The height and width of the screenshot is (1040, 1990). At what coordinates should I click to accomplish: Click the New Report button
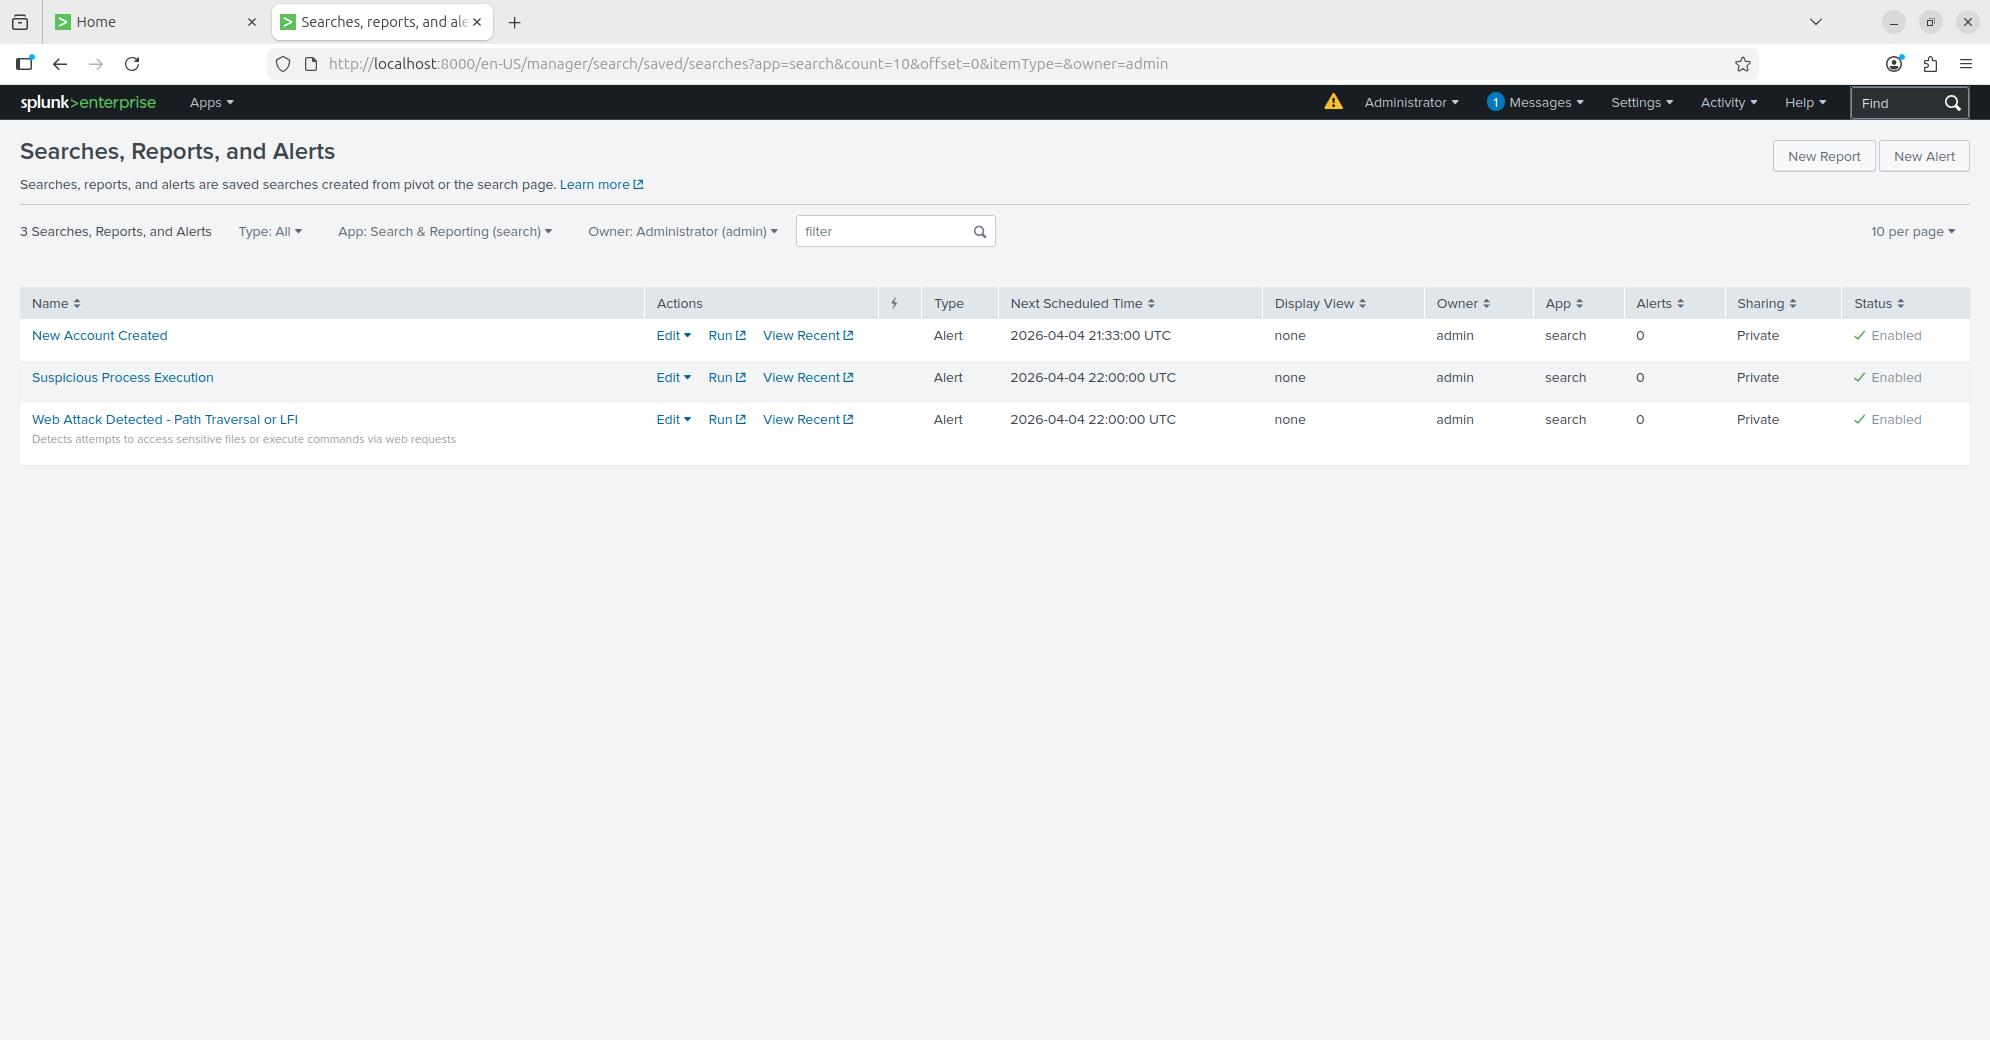tap(1824, 157)
